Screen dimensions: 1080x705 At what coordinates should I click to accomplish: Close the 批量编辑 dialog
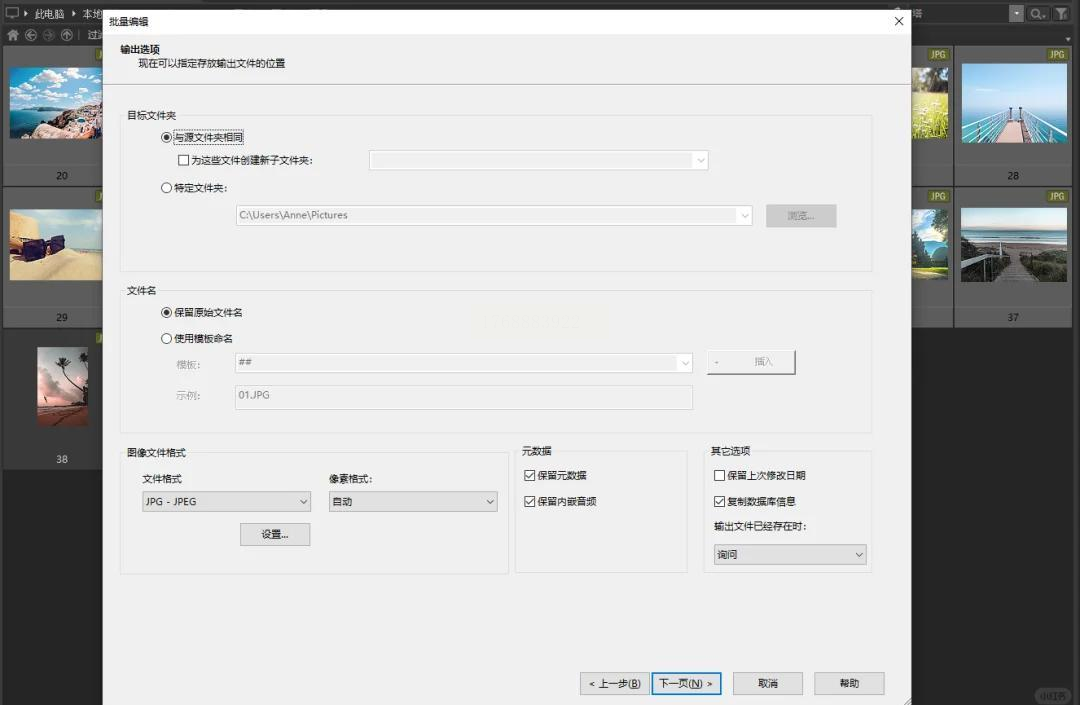(x=899, y=21)
